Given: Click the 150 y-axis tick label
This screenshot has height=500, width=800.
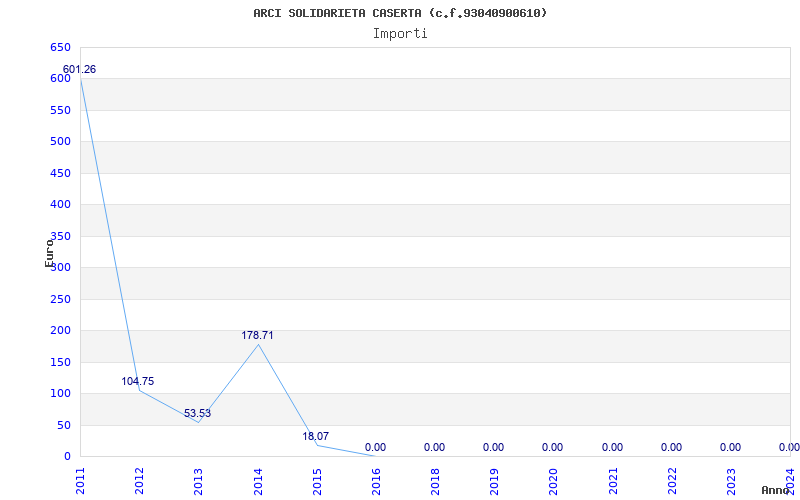Looking at the screenshot, I should 60,362.
